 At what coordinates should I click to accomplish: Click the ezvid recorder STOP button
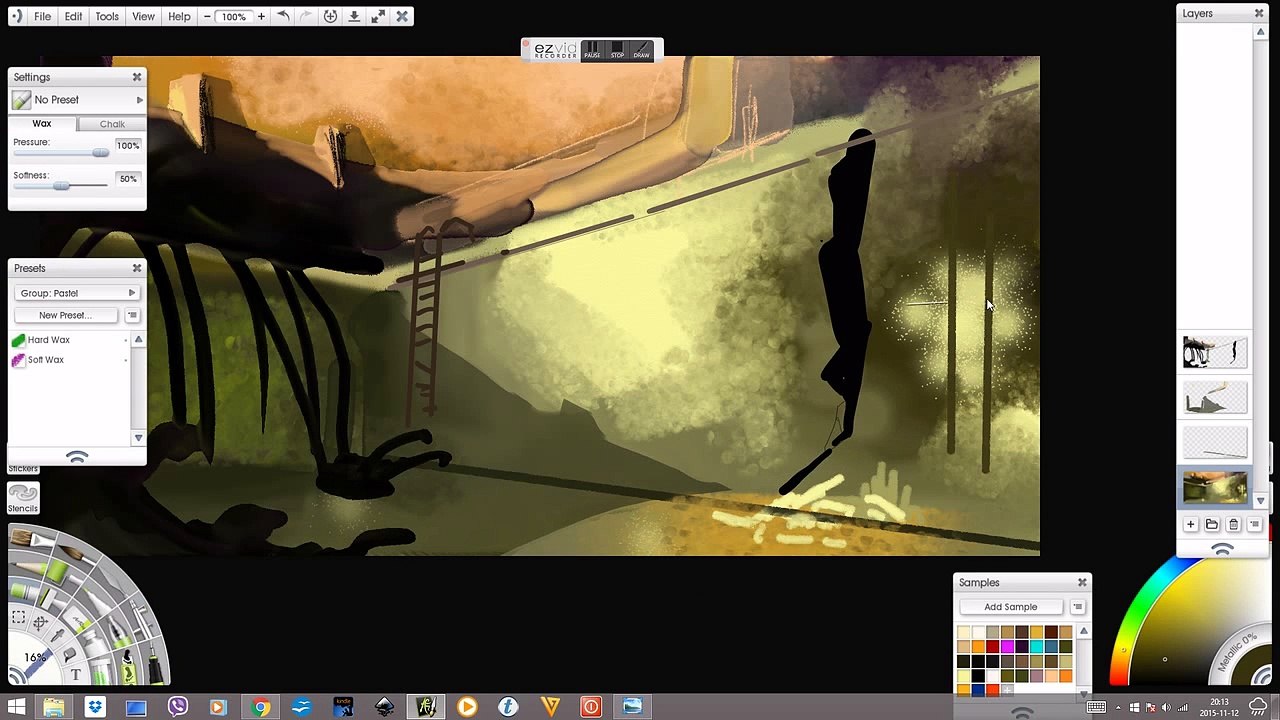coord(617,50)
